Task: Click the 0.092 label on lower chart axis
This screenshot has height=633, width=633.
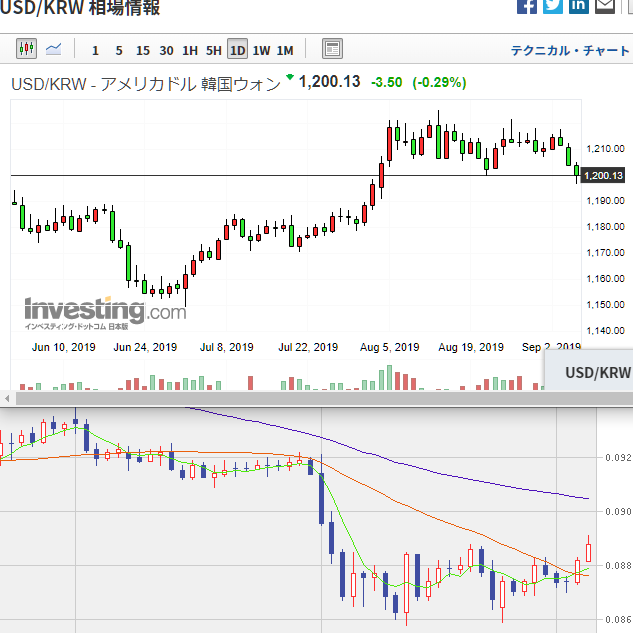Action: point(618,457)
